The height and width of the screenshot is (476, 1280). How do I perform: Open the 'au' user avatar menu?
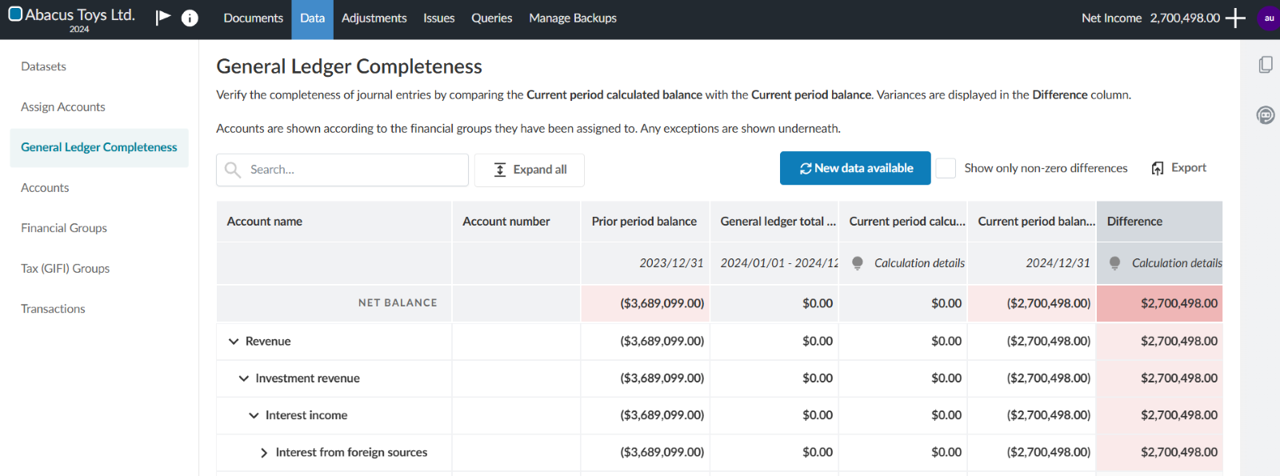[x=1267, y=18]
